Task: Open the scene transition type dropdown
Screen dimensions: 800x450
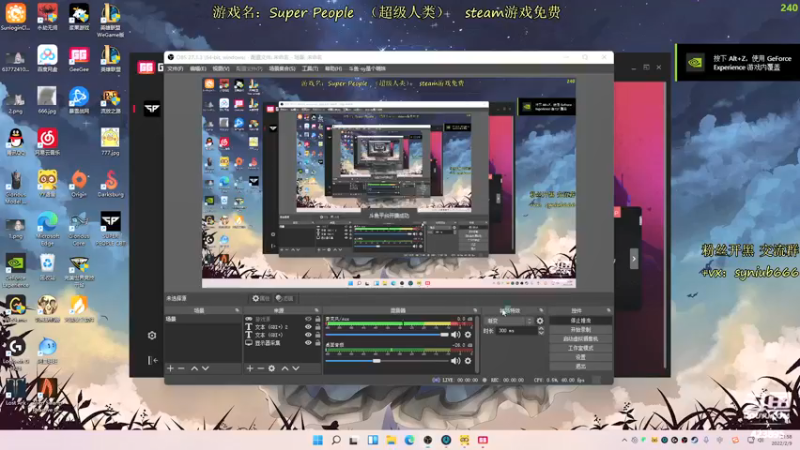Action: coord(509,321)
